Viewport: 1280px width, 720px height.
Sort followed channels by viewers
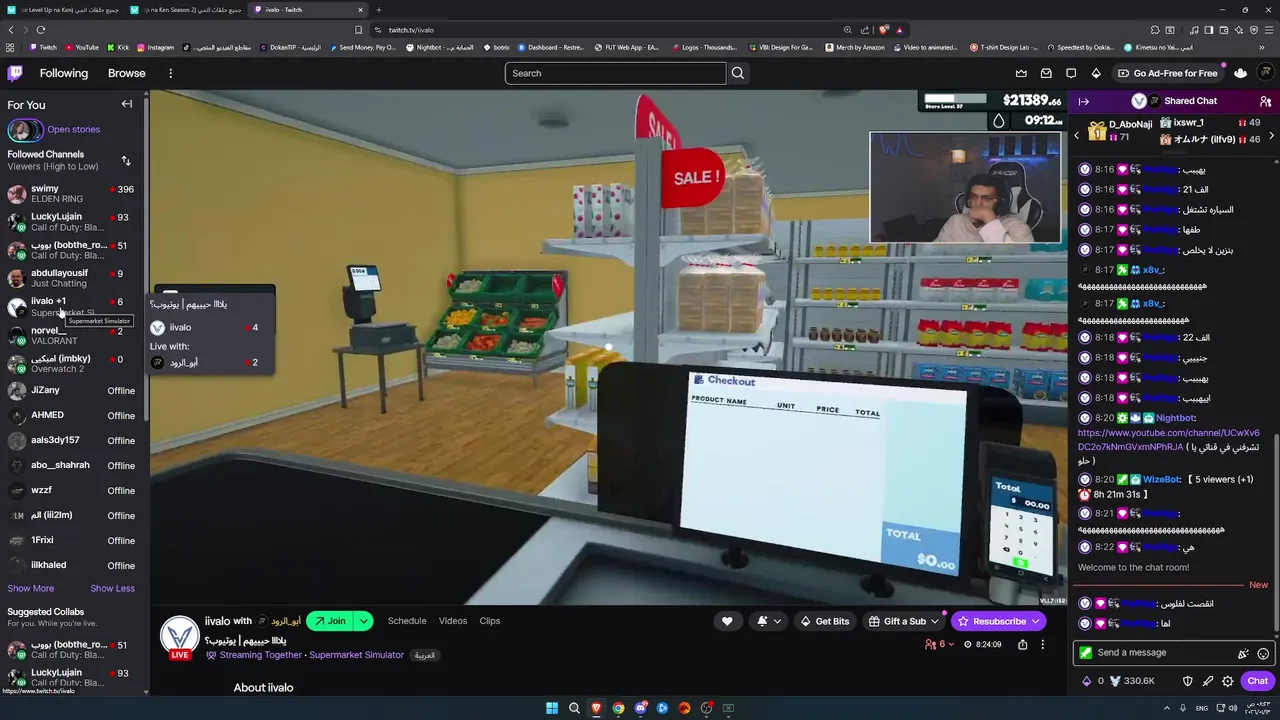click(x=126, y=160)
